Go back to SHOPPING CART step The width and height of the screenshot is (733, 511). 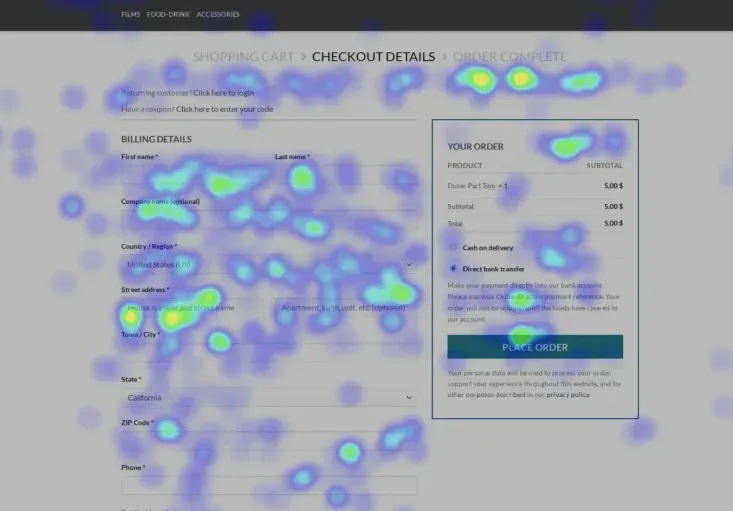(x=244, y=57)
